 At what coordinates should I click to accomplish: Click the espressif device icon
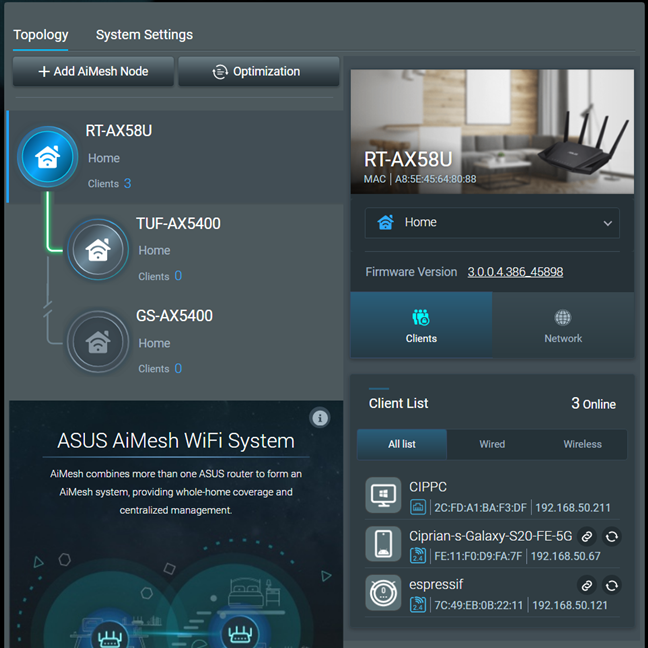tap(383, 592)
